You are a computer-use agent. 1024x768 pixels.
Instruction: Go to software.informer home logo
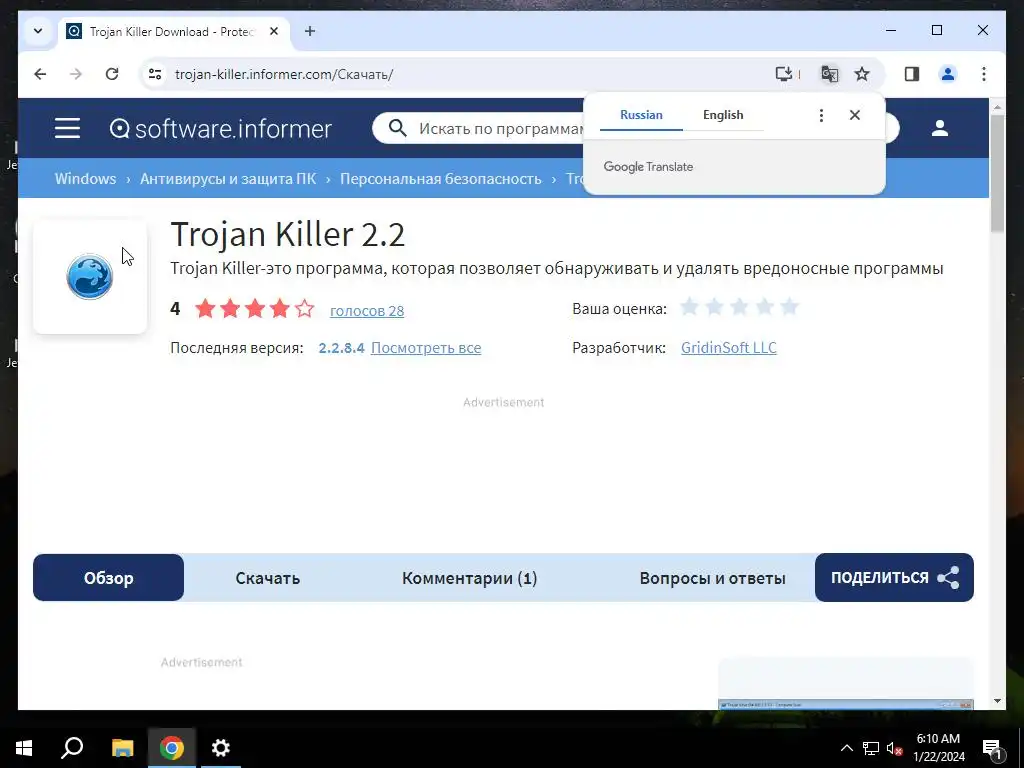[221, 129]
